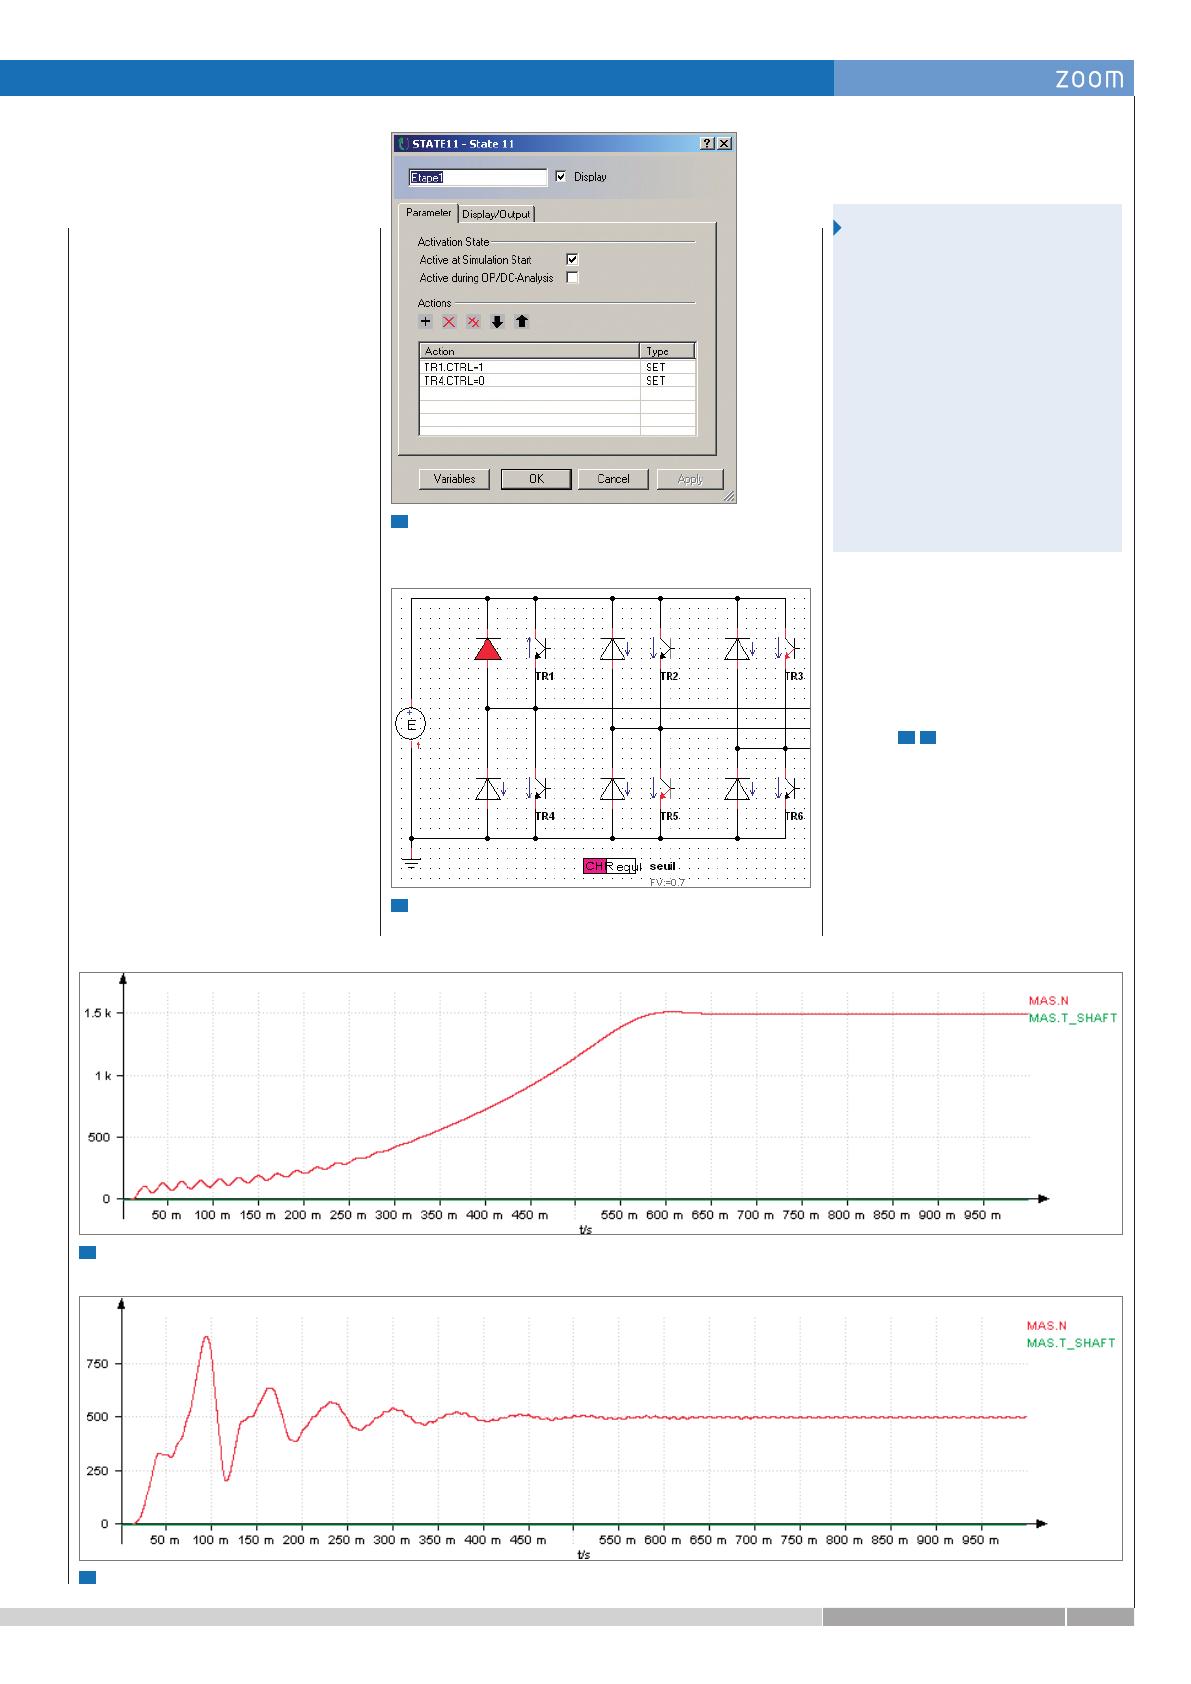Image resolution: width=1191 pixels, height=1684 pixels.
Task: Open the Parameter tab
Action: coord(428,213)
